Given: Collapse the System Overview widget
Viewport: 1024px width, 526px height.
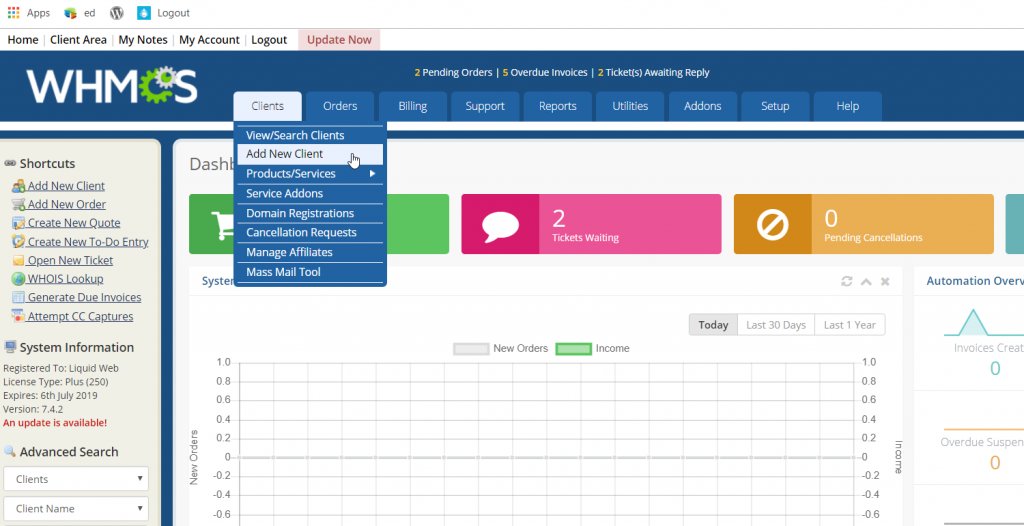Looking at the screenshot, I should tap(866, 282).
